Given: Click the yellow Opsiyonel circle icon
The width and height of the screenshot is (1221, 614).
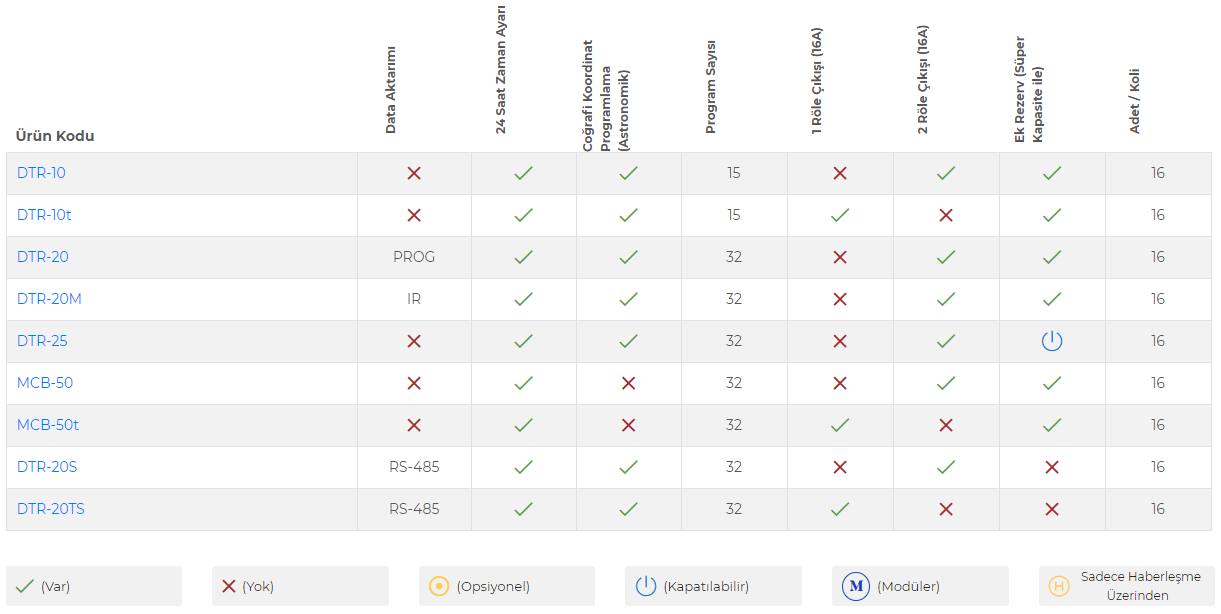Looking at the screenshot, I should (x=439, y=587).
